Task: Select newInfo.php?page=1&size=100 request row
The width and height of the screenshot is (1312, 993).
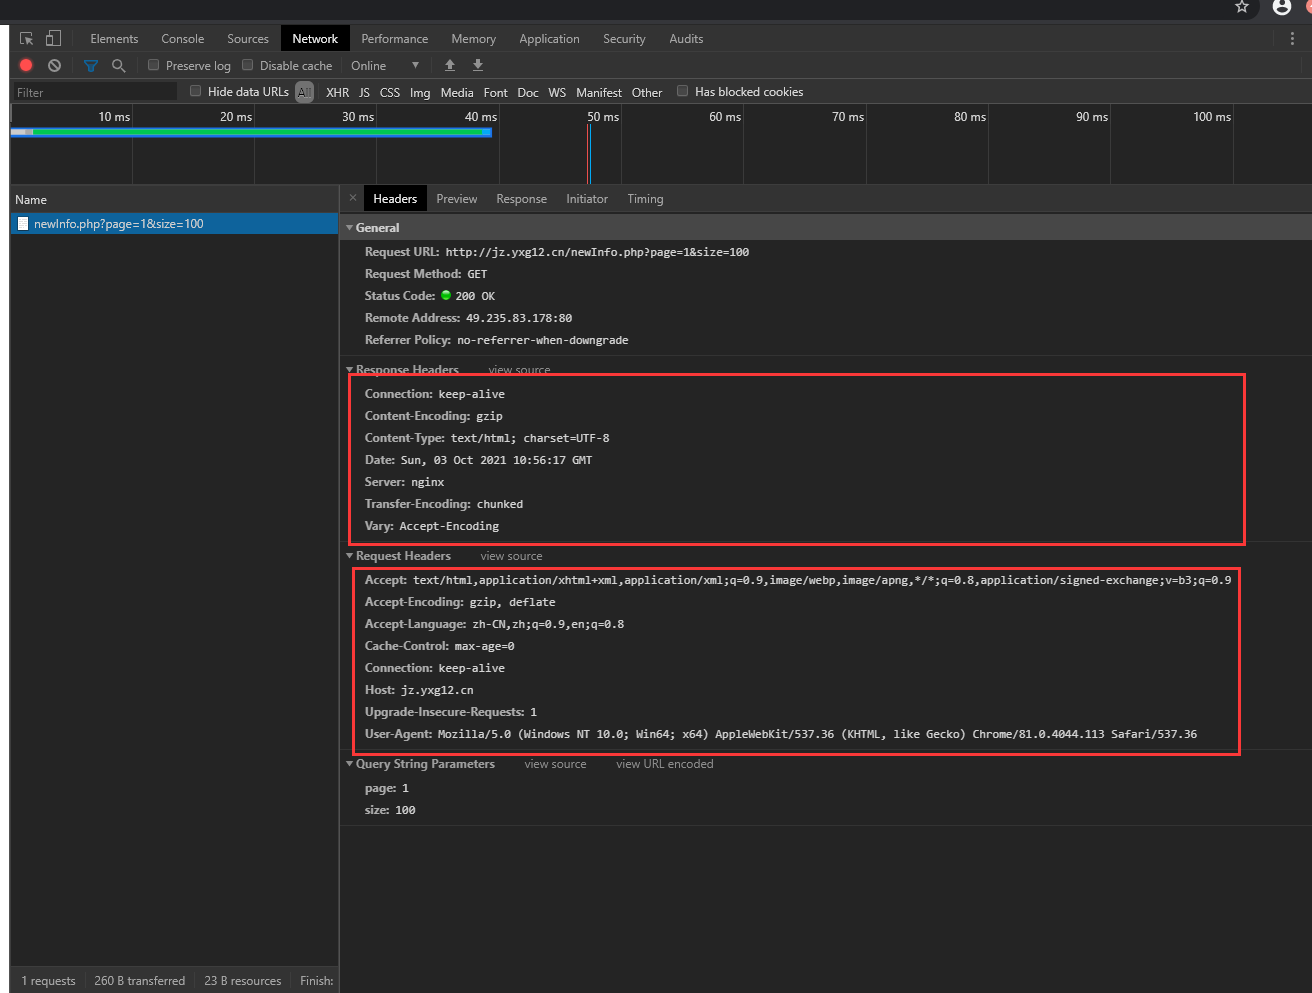Action: pyautogui.click(x=174, y=224)
